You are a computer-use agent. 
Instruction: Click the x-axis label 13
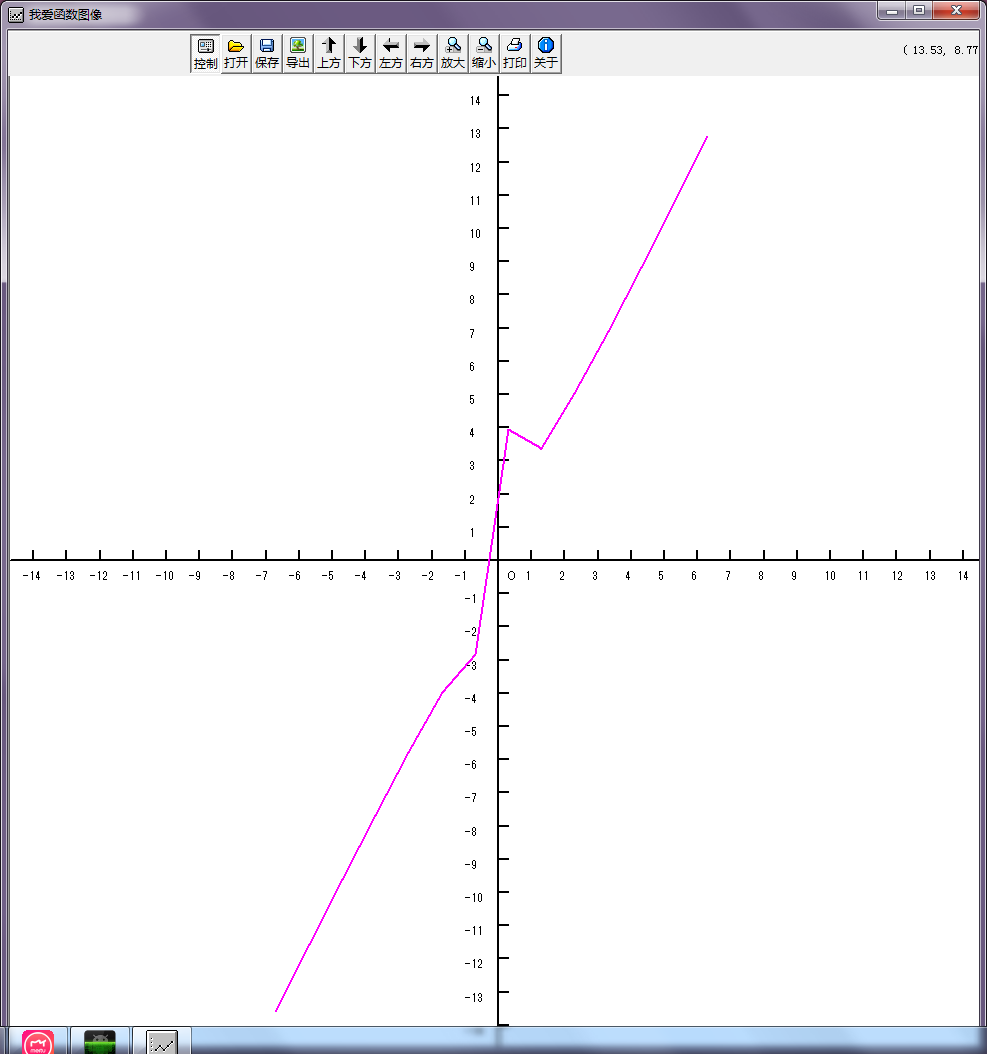pyautogui.click(x=930, y=575)
